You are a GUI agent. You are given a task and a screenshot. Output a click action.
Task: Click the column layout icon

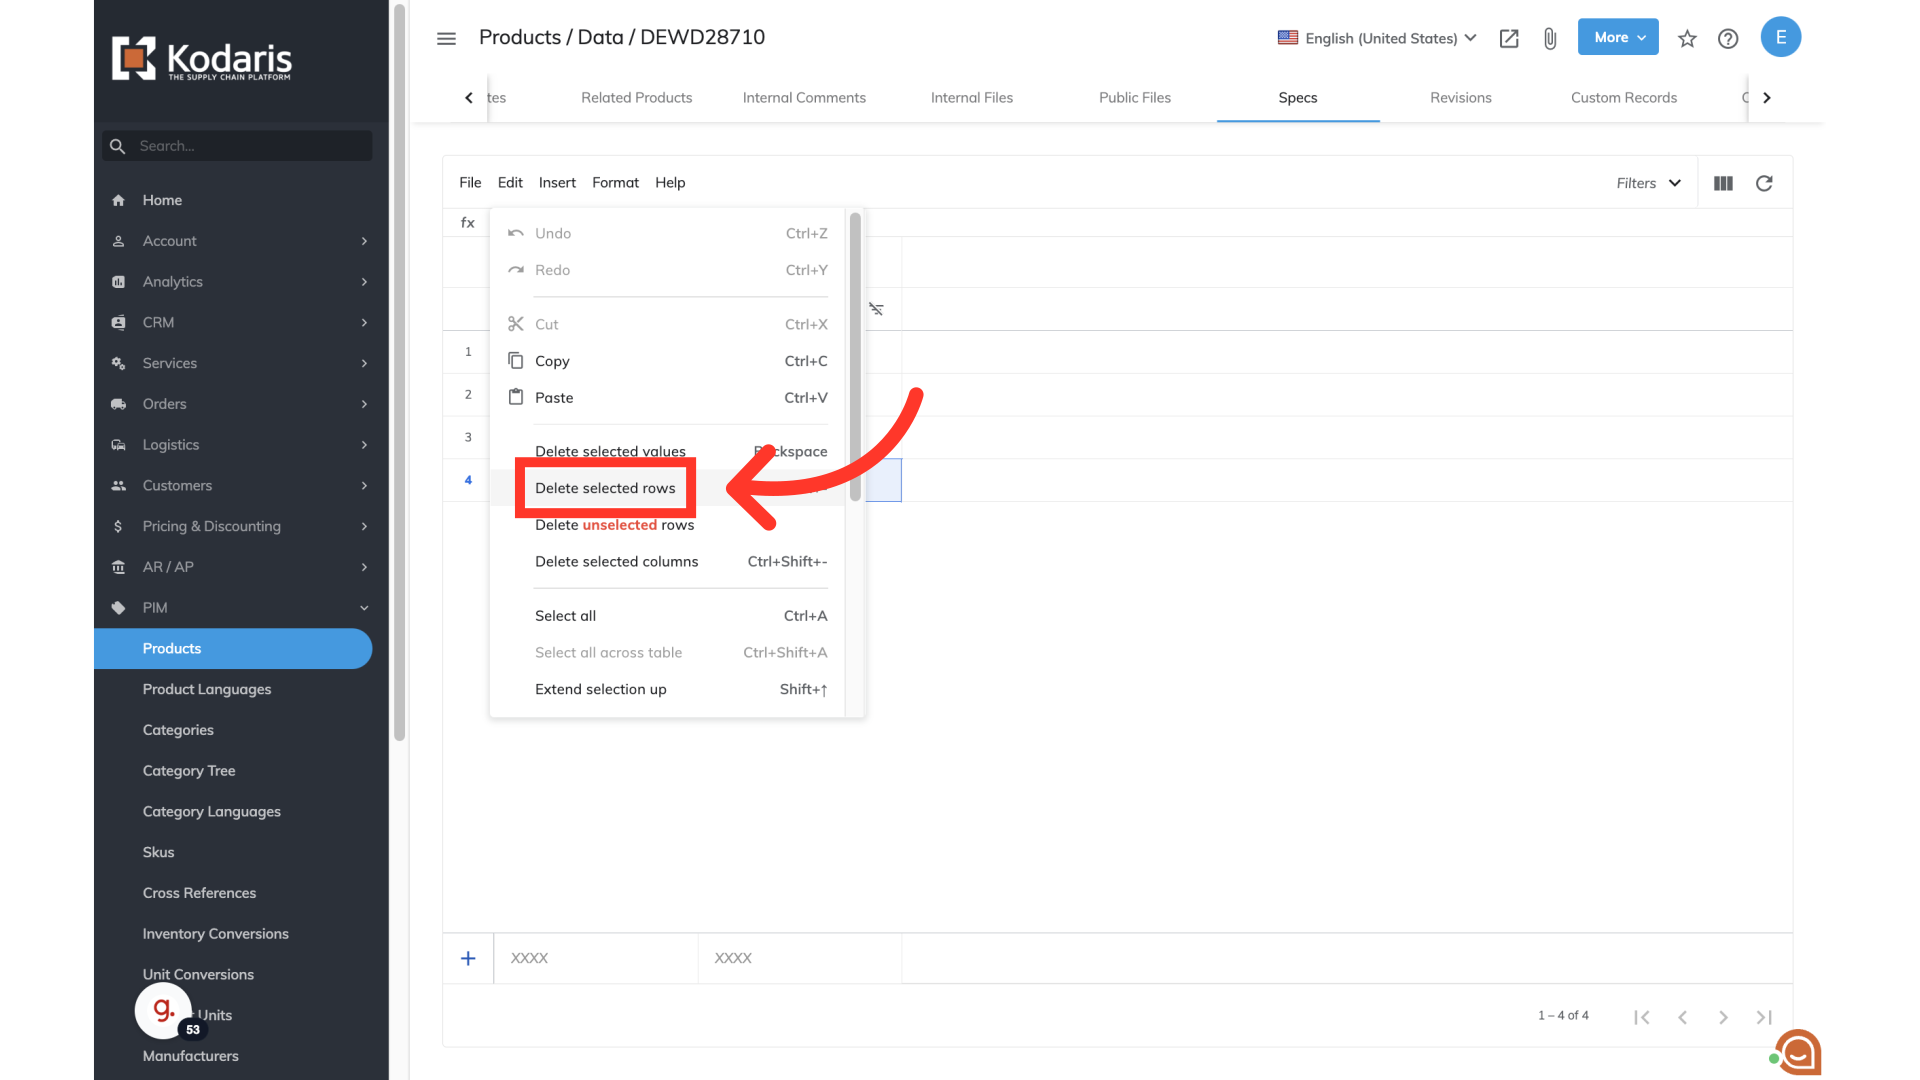coord(1723,183)
